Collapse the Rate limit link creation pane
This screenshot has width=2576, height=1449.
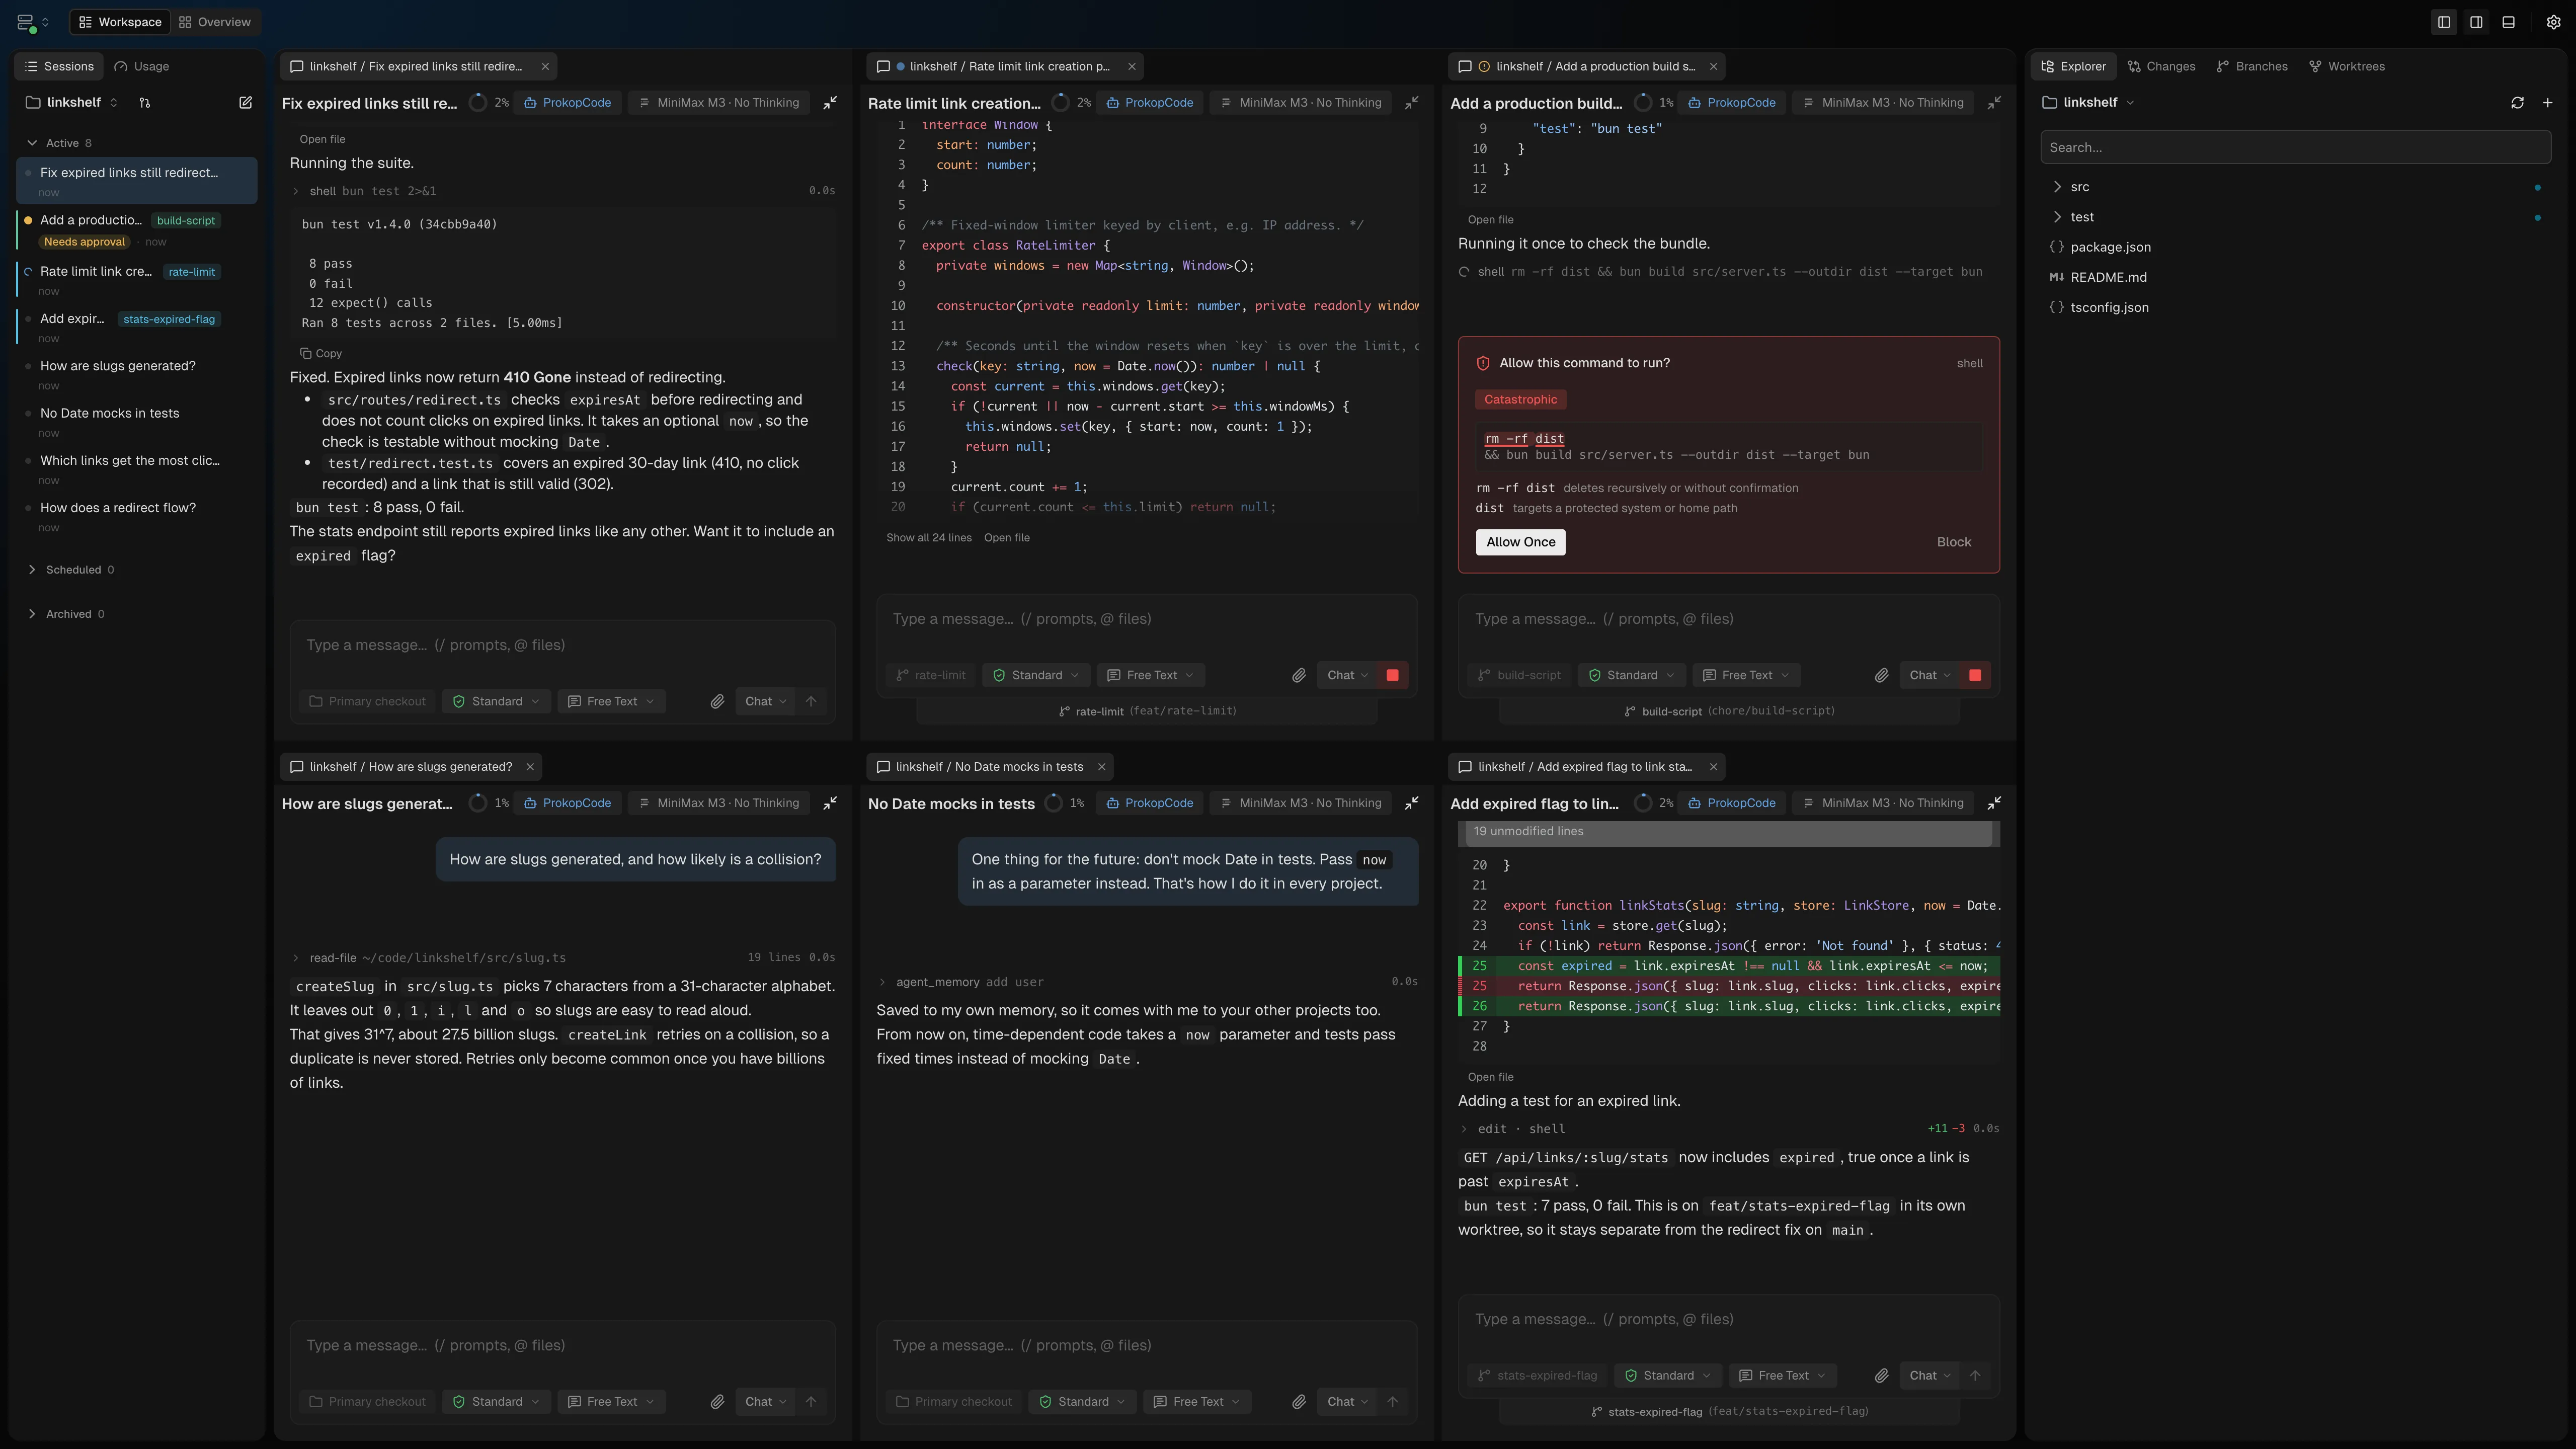(1412, 102)
